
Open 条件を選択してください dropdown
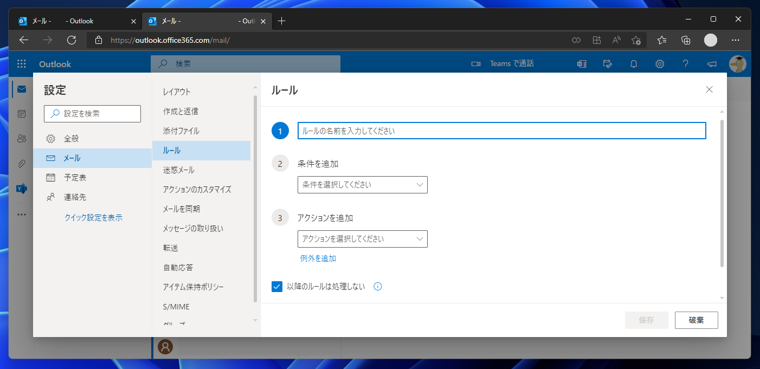(363, 185)
